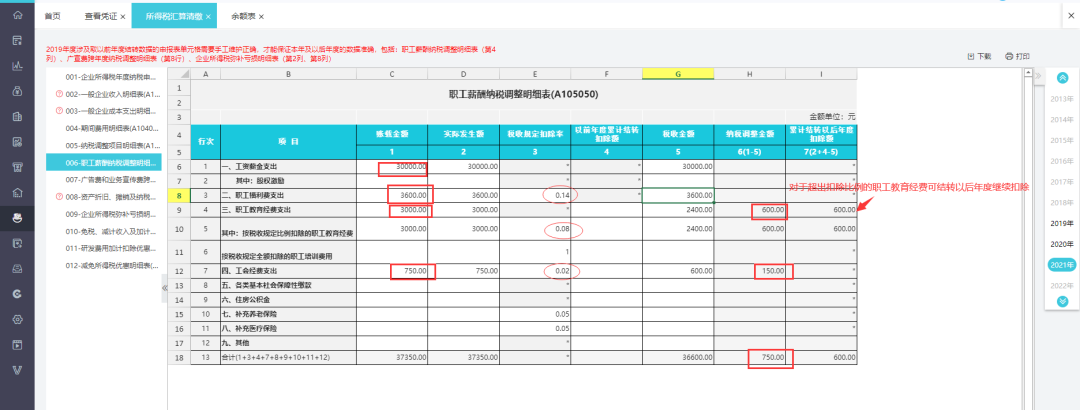
Task: Collapse the form list with « arrow
Action: (164, 287)
